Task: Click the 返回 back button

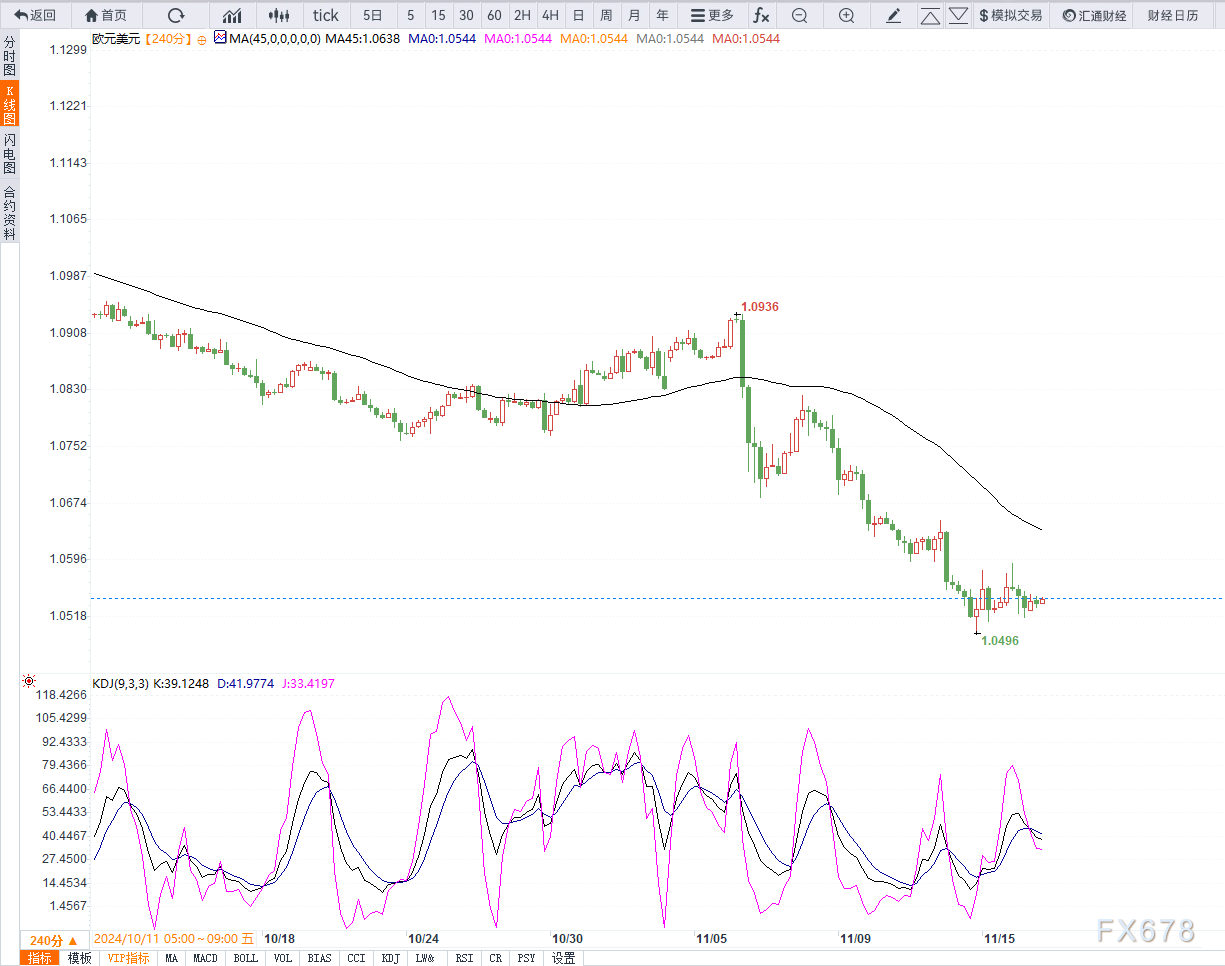Action: [35, 15]
